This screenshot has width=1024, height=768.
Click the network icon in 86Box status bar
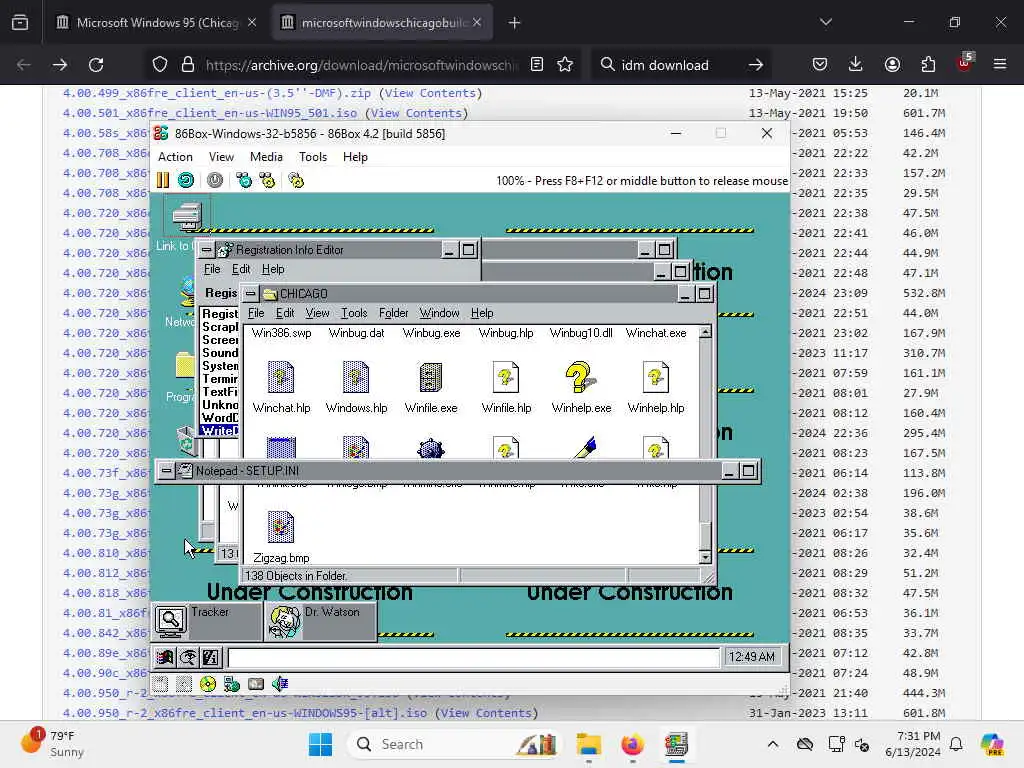[232, 684]
